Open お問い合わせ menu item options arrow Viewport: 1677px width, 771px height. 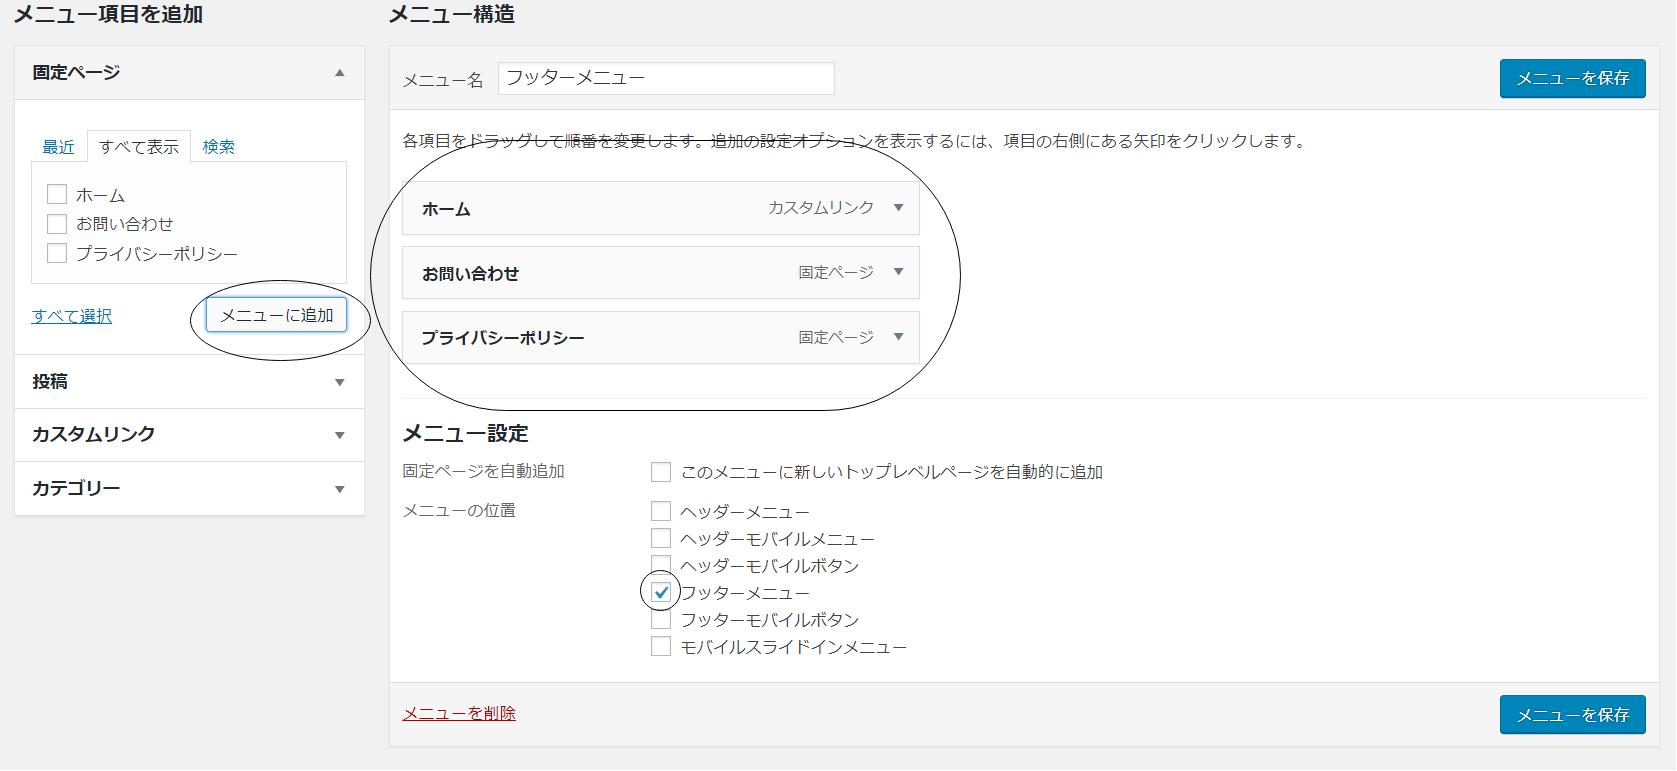pyautogui.click(x=898, y=272)
